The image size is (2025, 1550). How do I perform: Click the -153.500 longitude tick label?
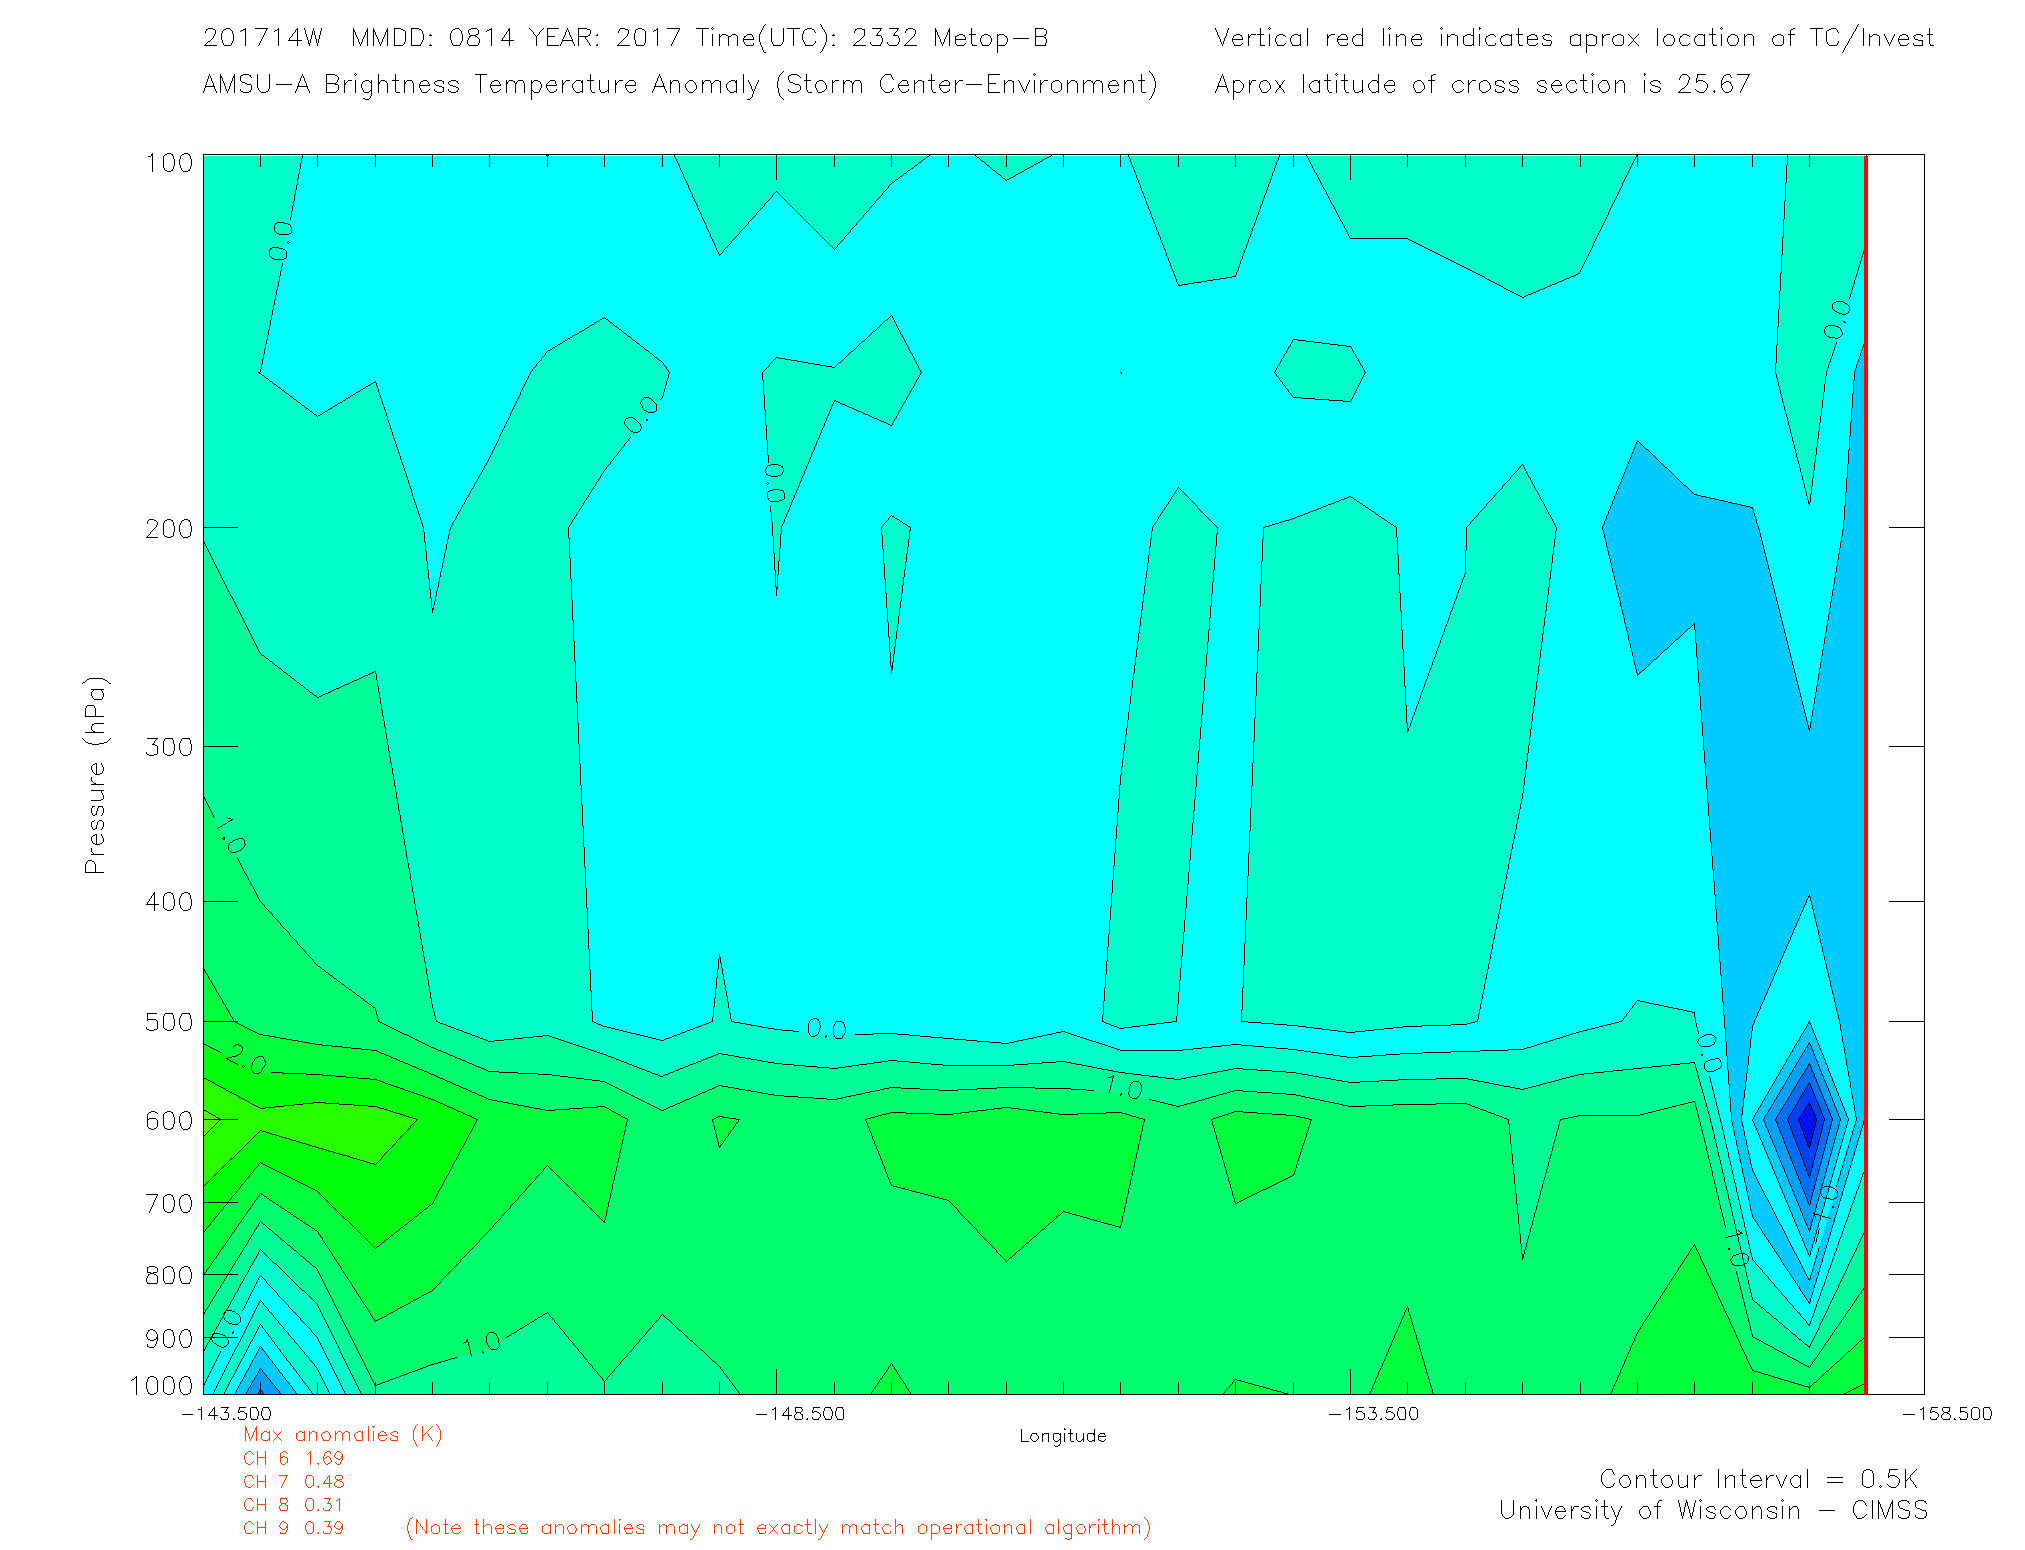tap(1373, 1413)
